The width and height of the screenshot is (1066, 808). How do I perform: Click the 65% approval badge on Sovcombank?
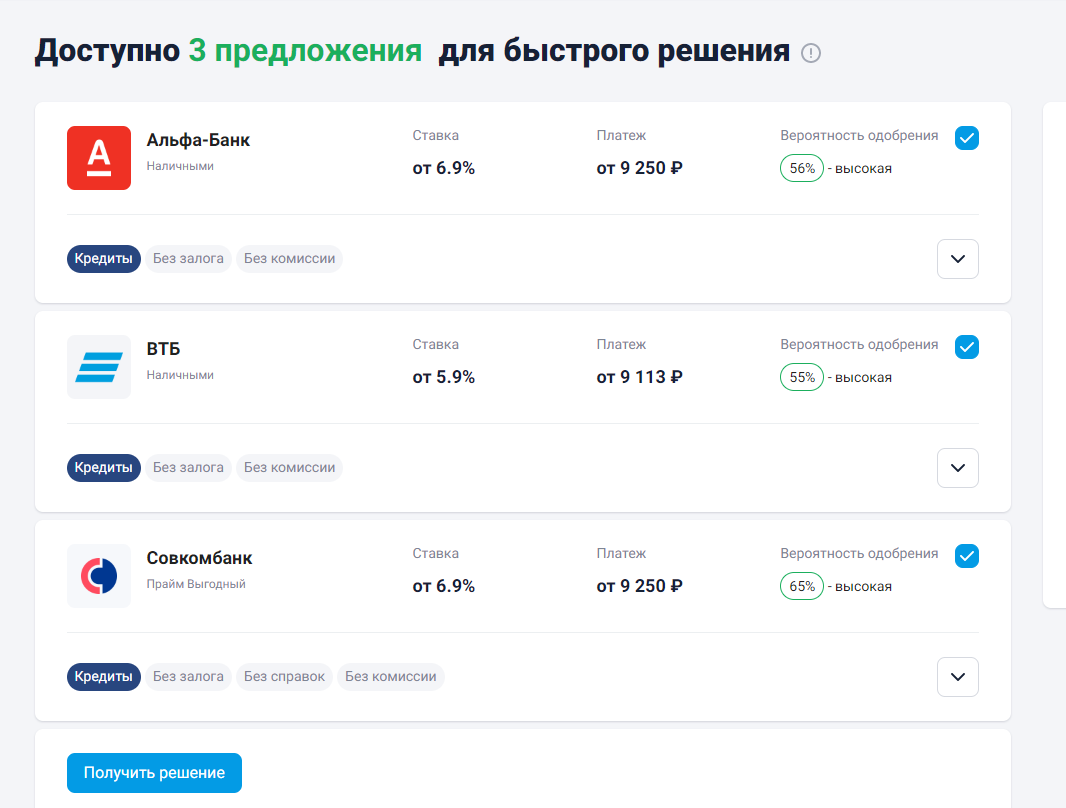point(801,586)
